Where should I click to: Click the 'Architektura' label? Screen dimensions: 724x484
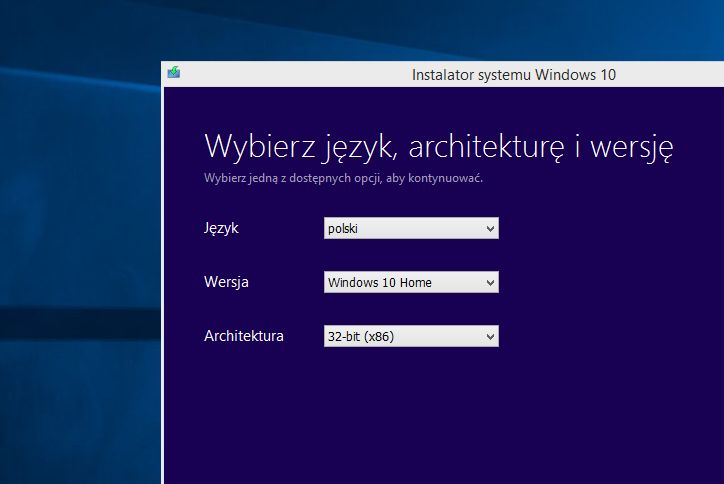coord(244,336)
